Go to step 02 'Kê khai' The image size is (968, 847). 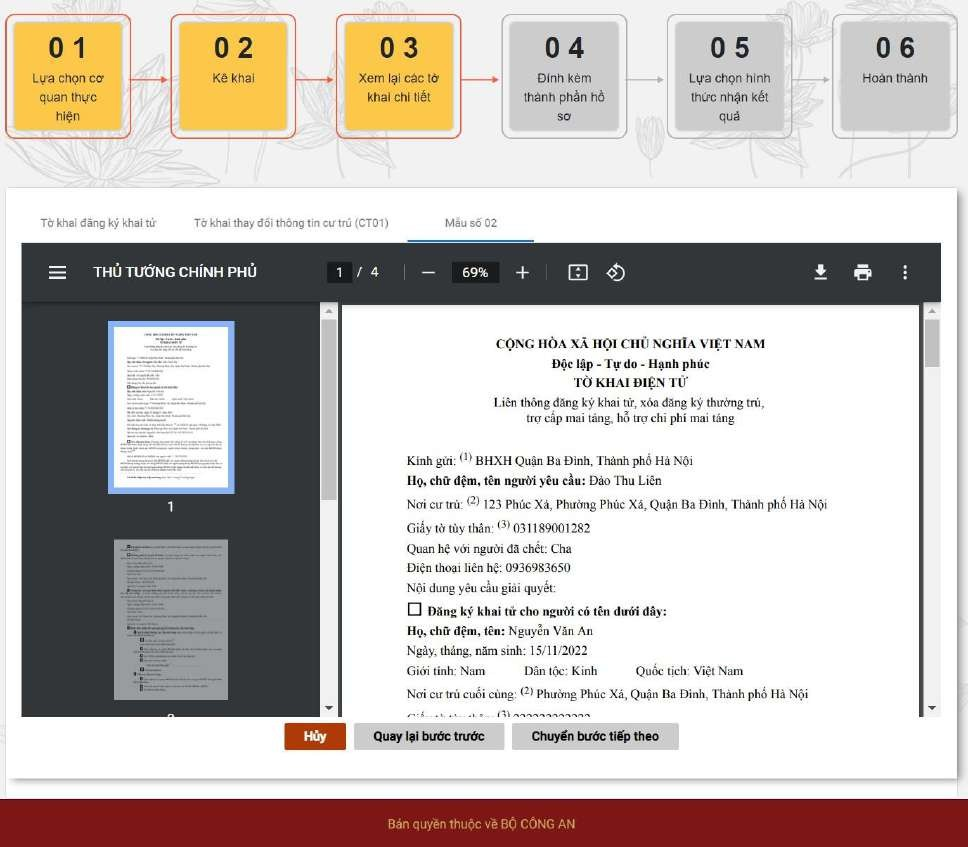tap(234, 76)
